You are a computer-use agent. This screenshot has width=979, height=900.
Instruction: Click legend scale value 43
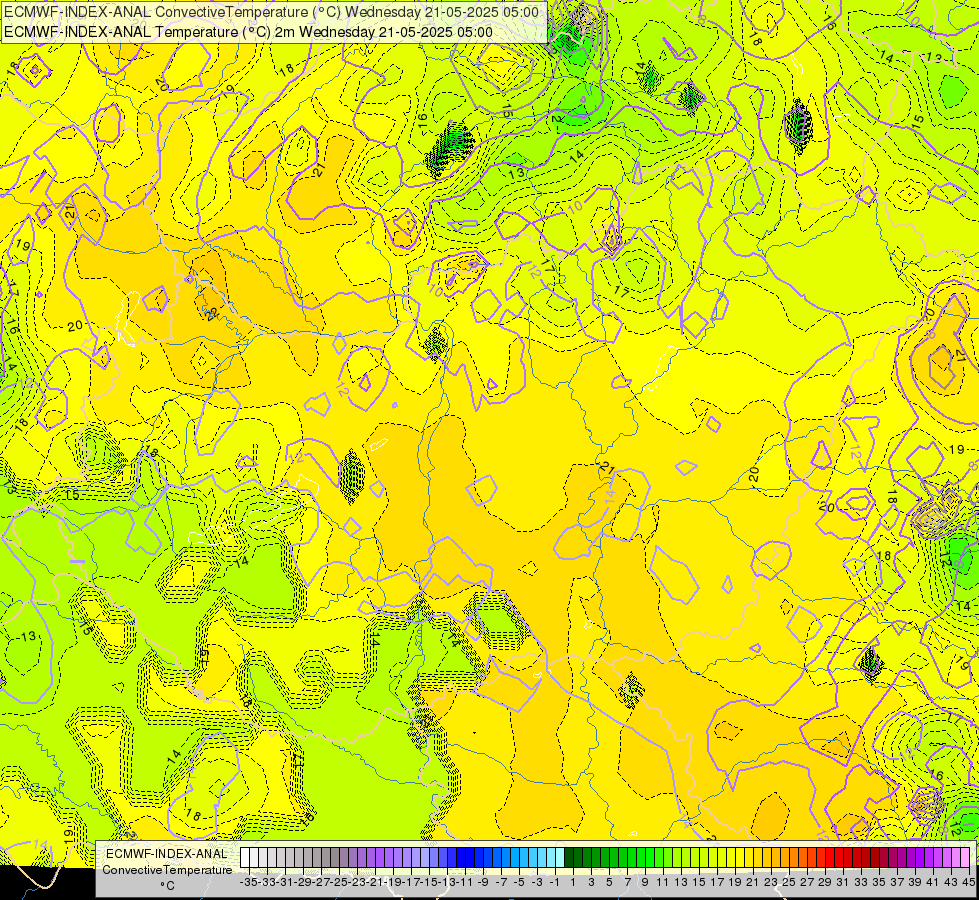coord(951,882)
